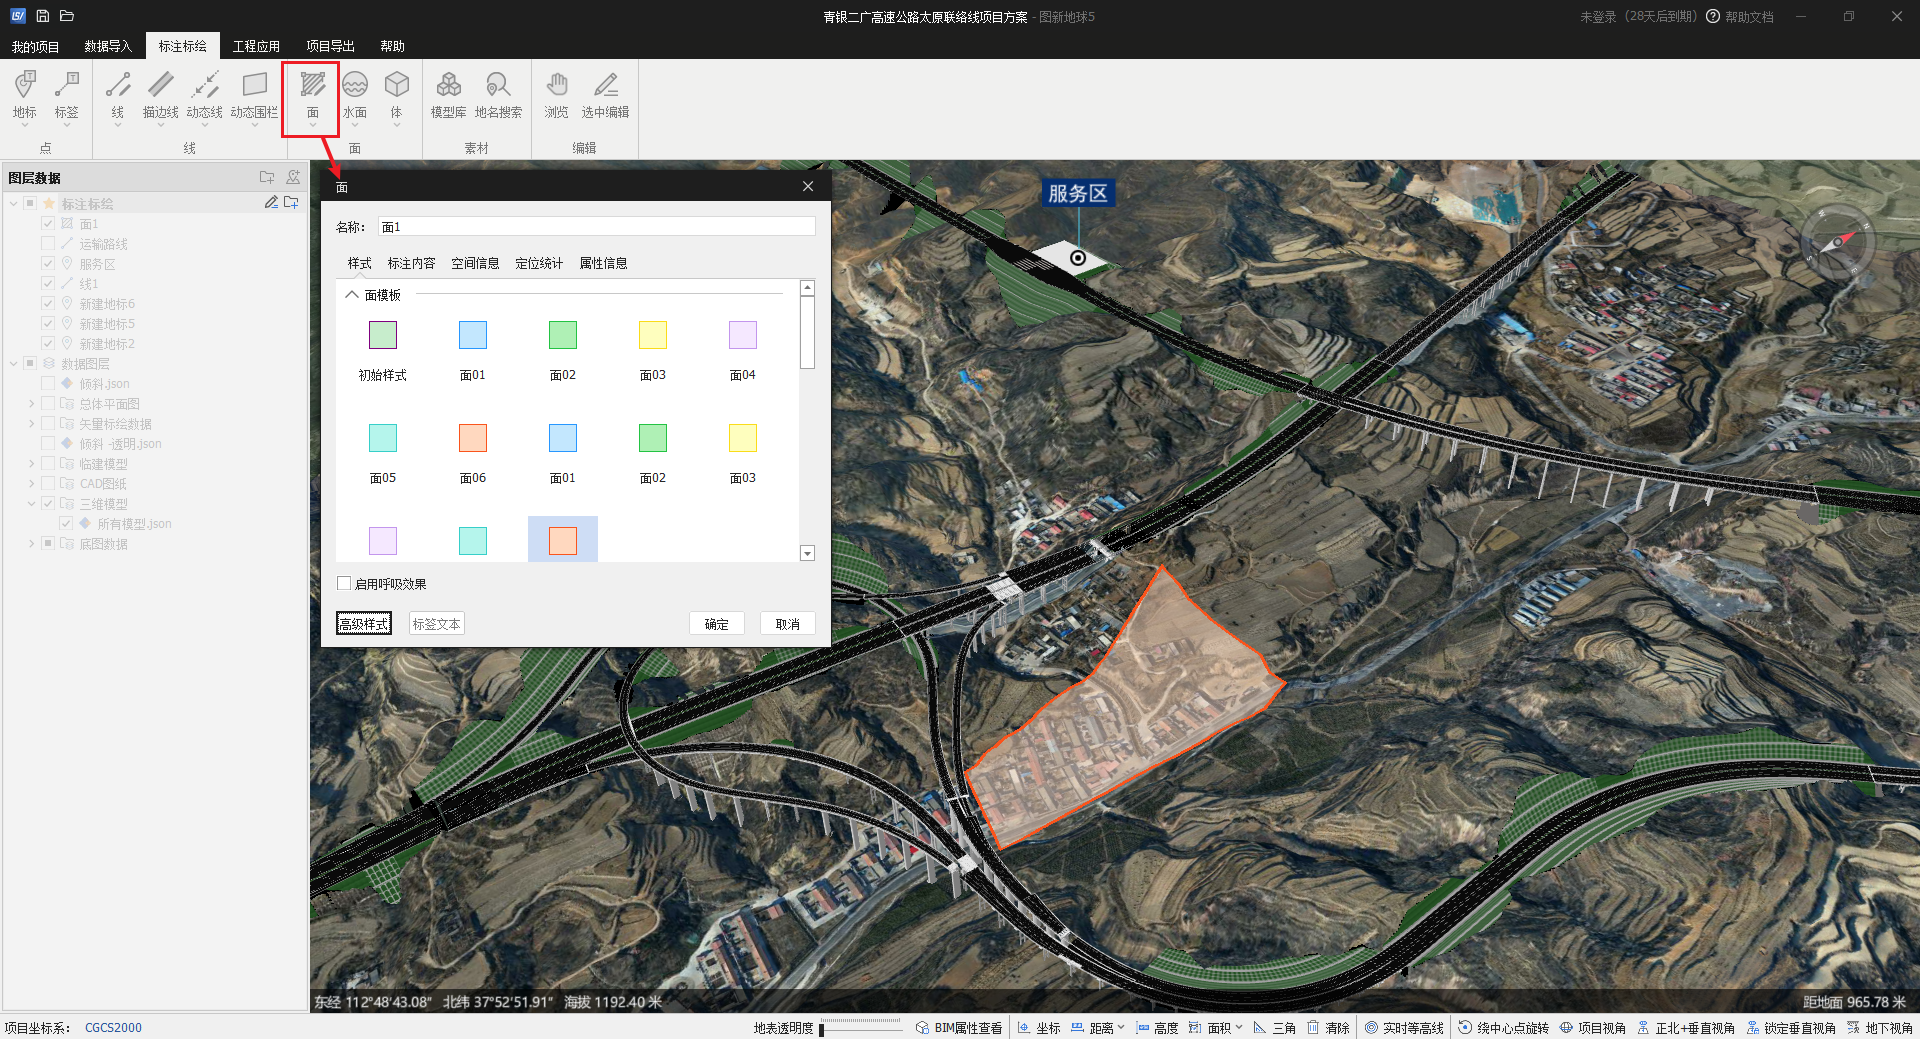Click the 确定 confirm button
1920x1039 pixels.
pyautogui.click(x=716, y=624)
